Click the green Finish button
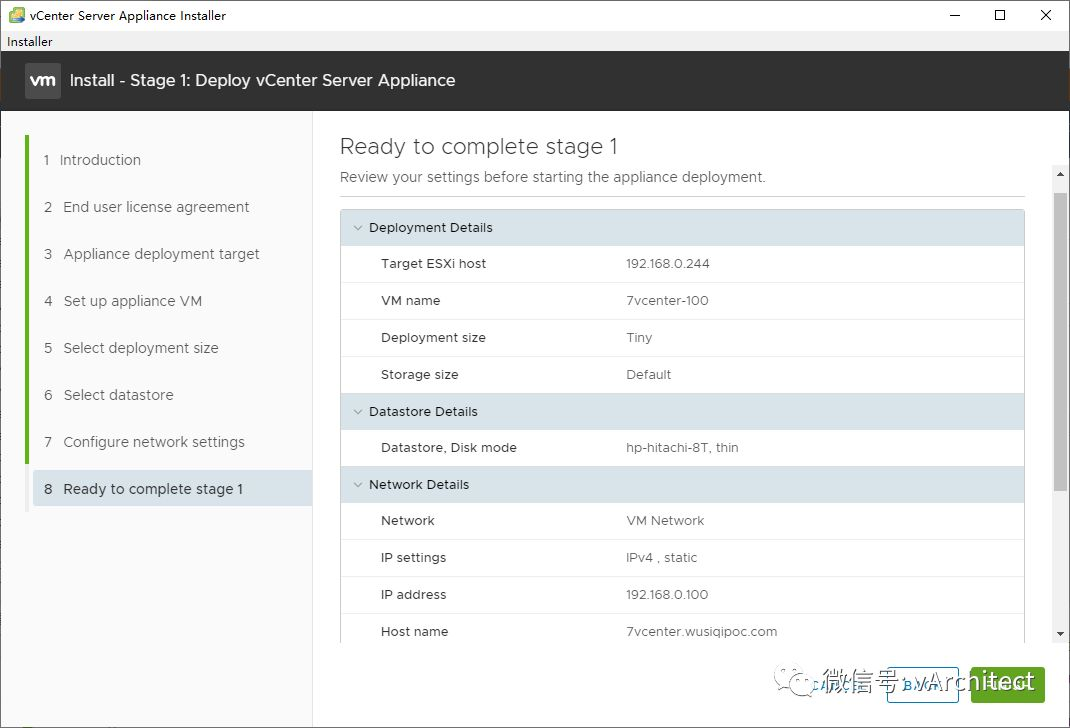This screenshot has width=1070, height=728. [x=1007, y=685]
